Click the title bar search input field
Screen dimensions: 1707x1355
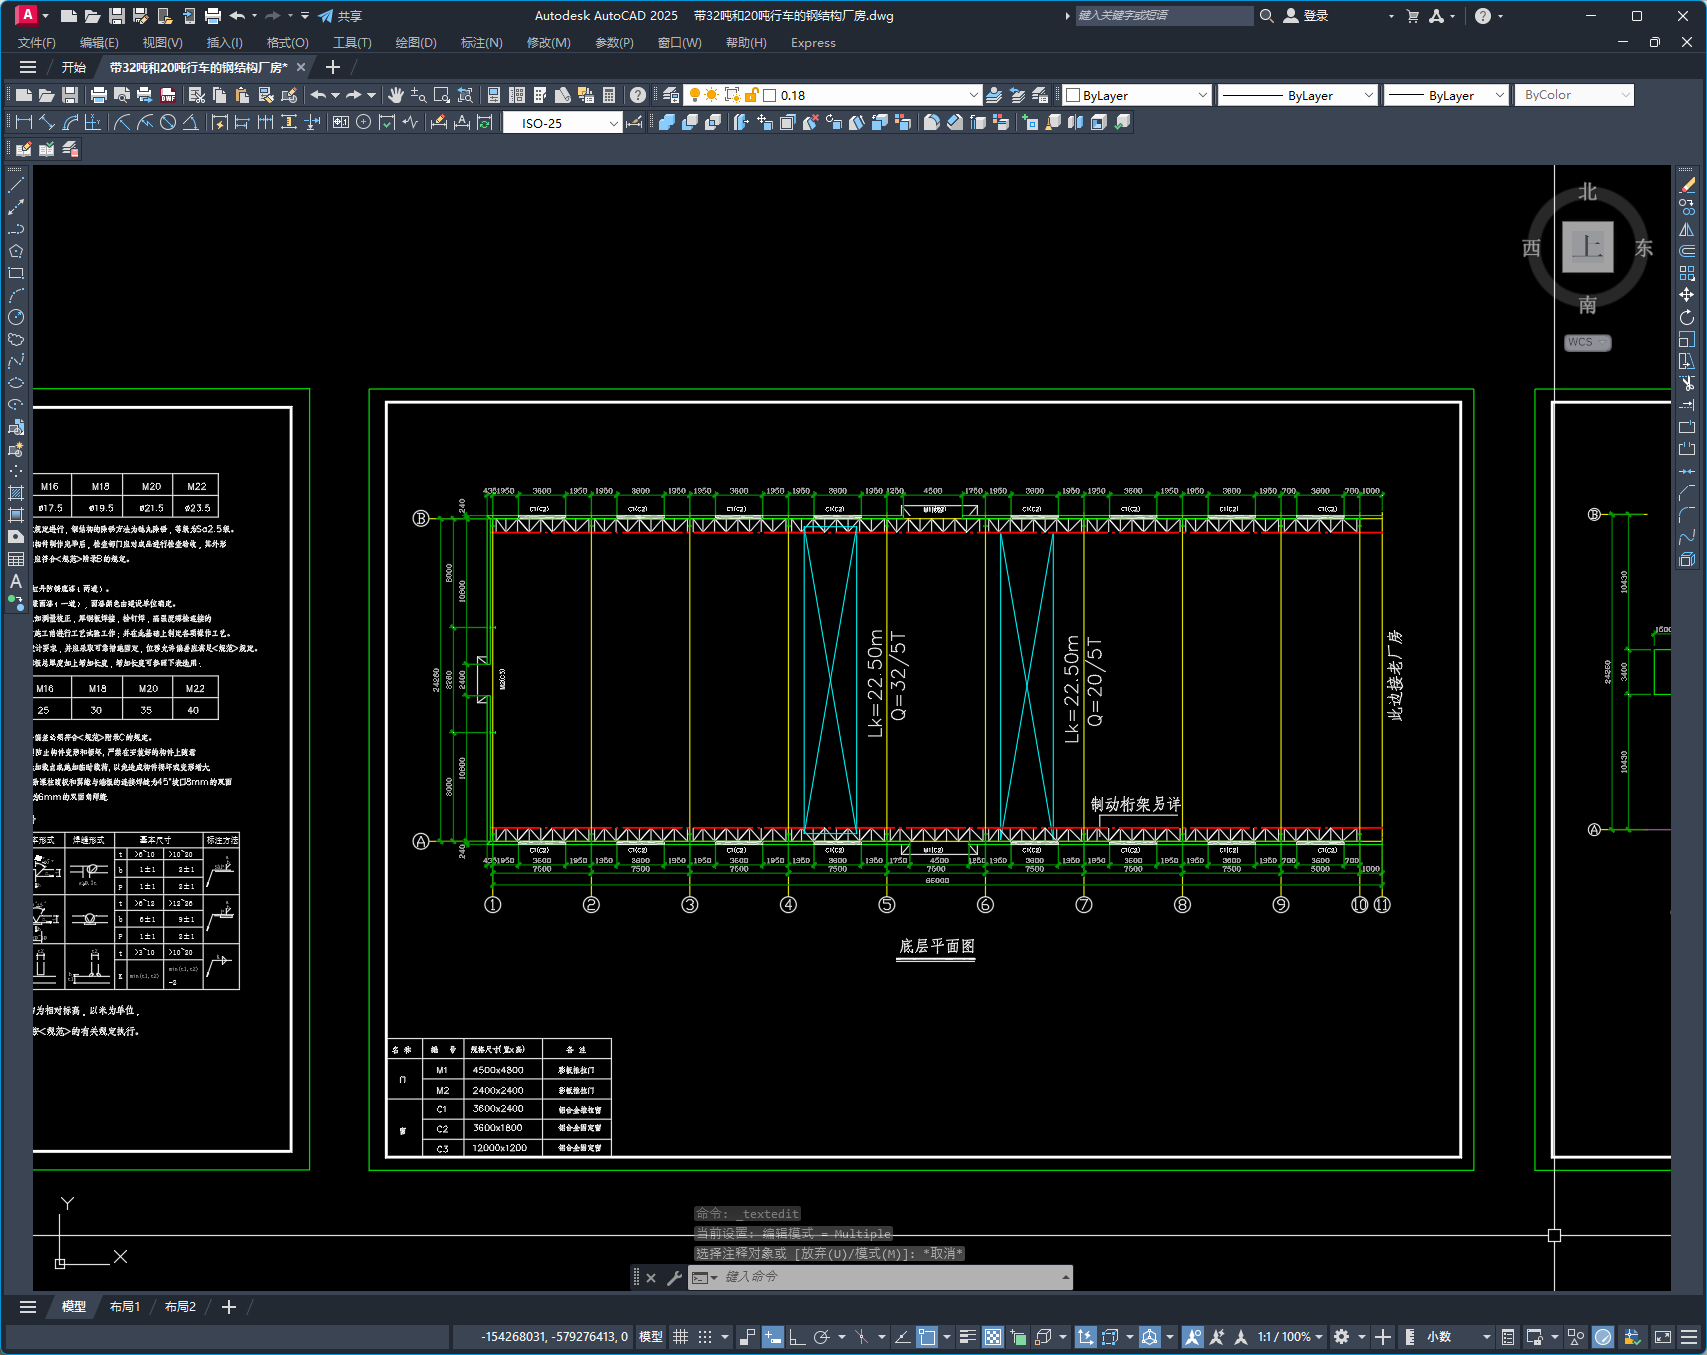[x=1164, y=16]
